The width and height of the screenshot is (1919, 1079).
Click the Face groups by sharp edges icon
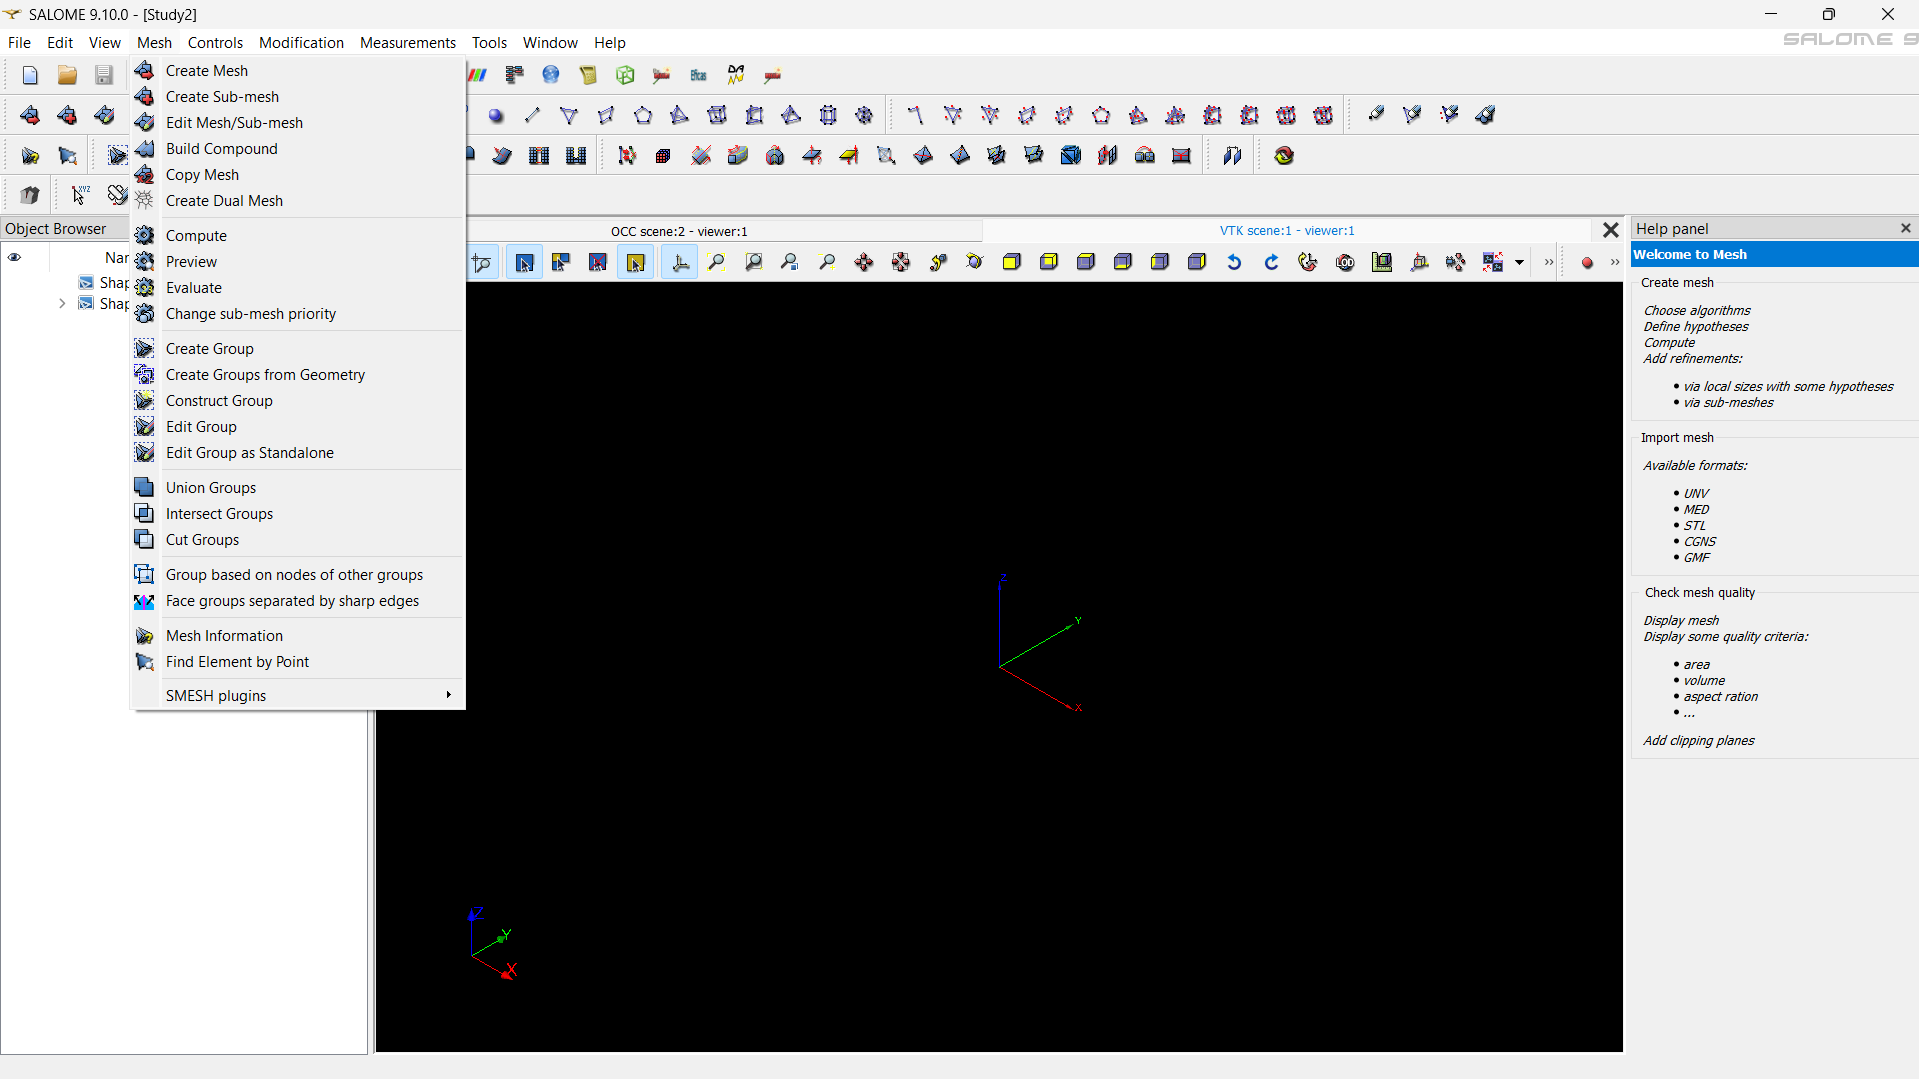pos(145,601)
